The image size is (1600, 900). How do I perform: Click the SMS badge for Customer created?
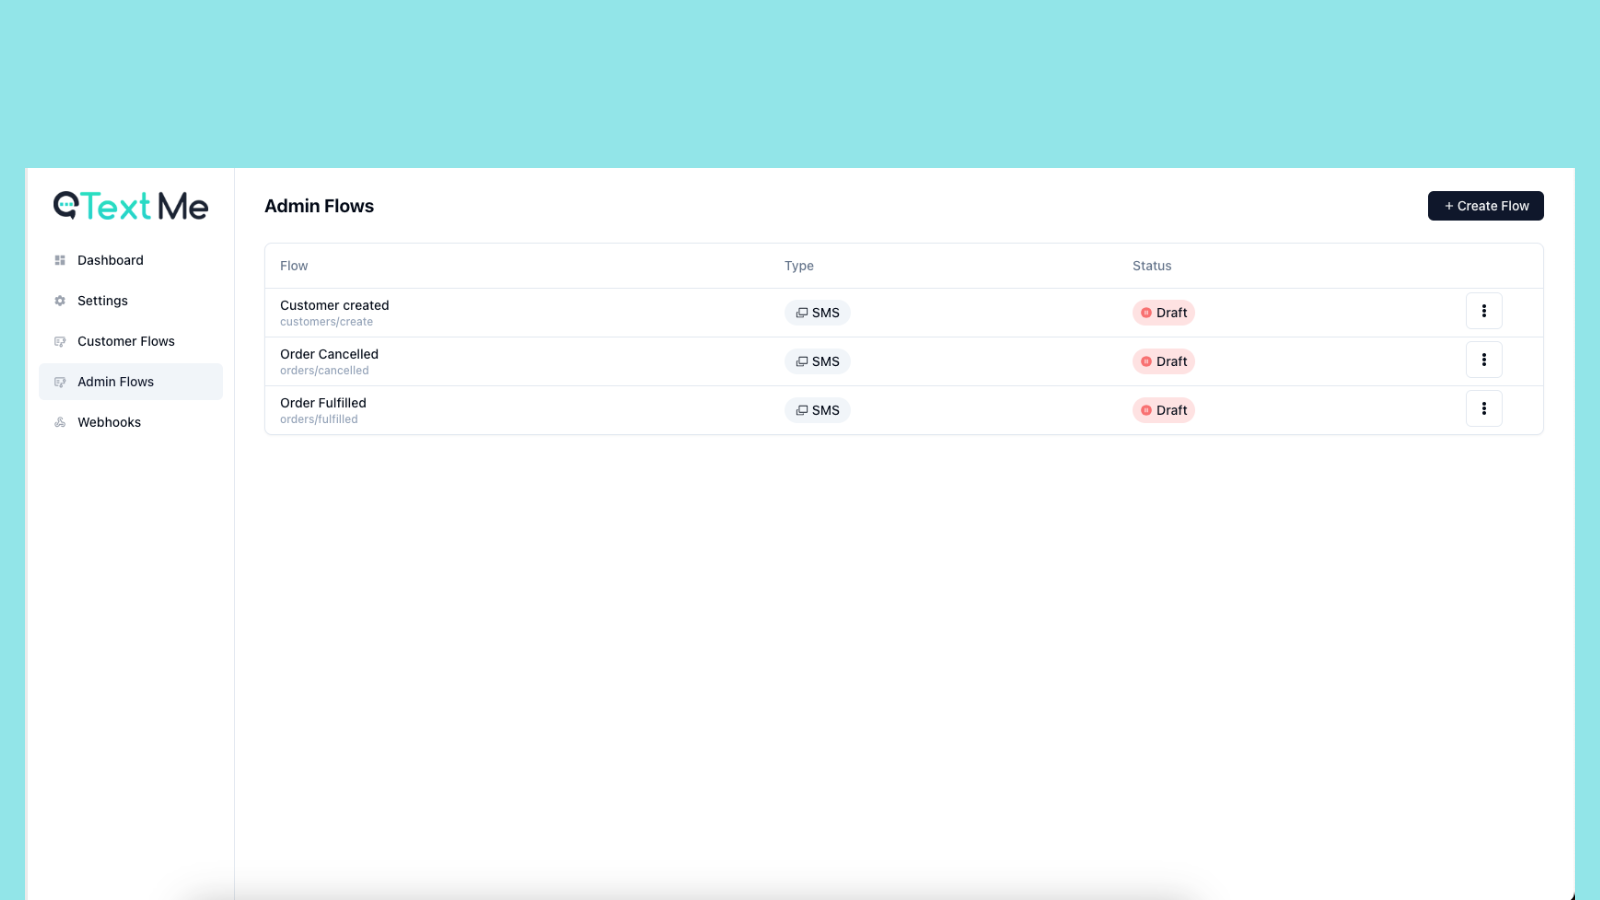[x=817, y=313]
